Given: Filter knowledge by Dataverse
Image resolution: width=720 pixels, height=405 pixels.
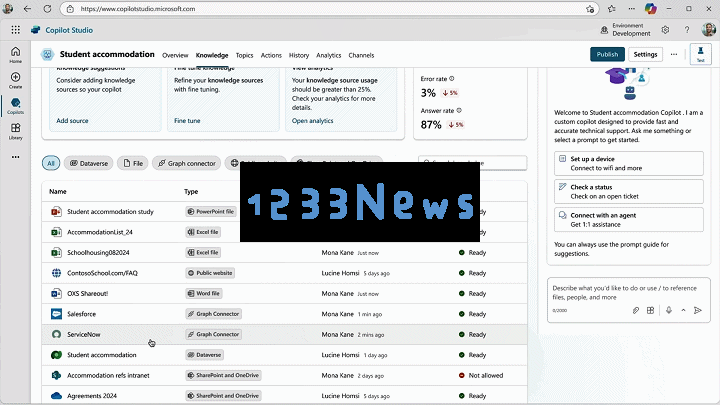Looking at the screenshot, I should [89, 163].
